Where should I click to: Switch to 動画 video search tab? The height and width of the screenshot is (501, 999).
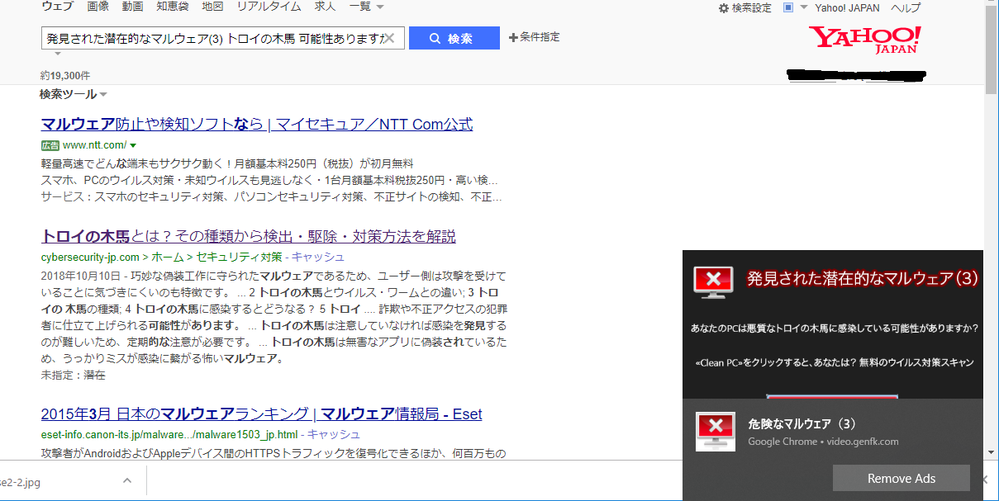133,6
